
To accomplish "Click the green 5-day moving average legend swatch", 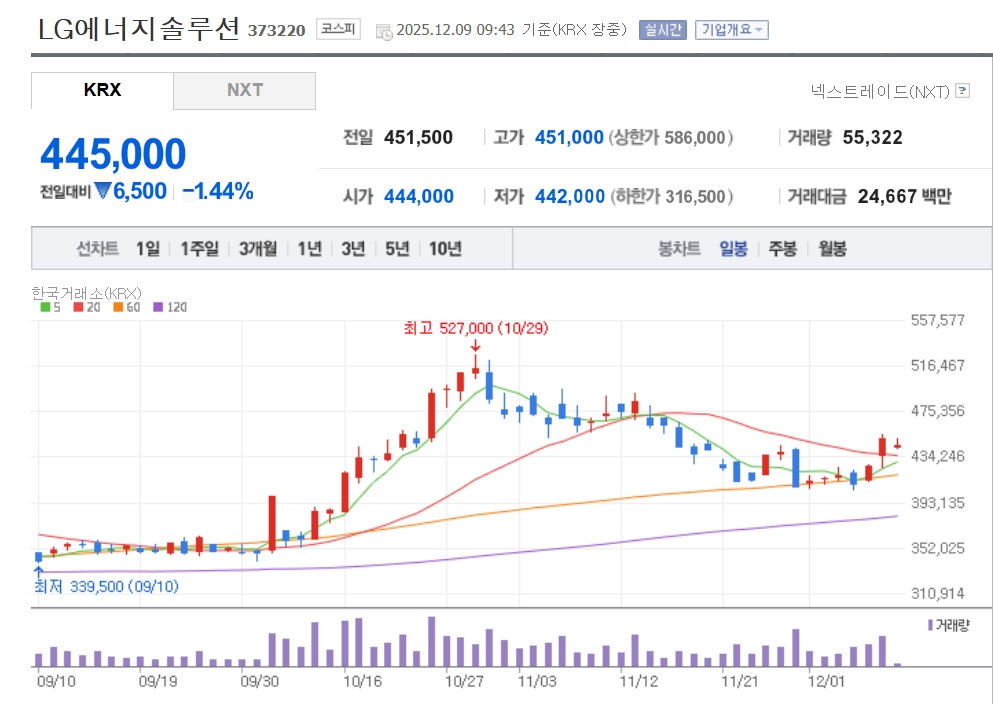I will [x=46, y=307].
